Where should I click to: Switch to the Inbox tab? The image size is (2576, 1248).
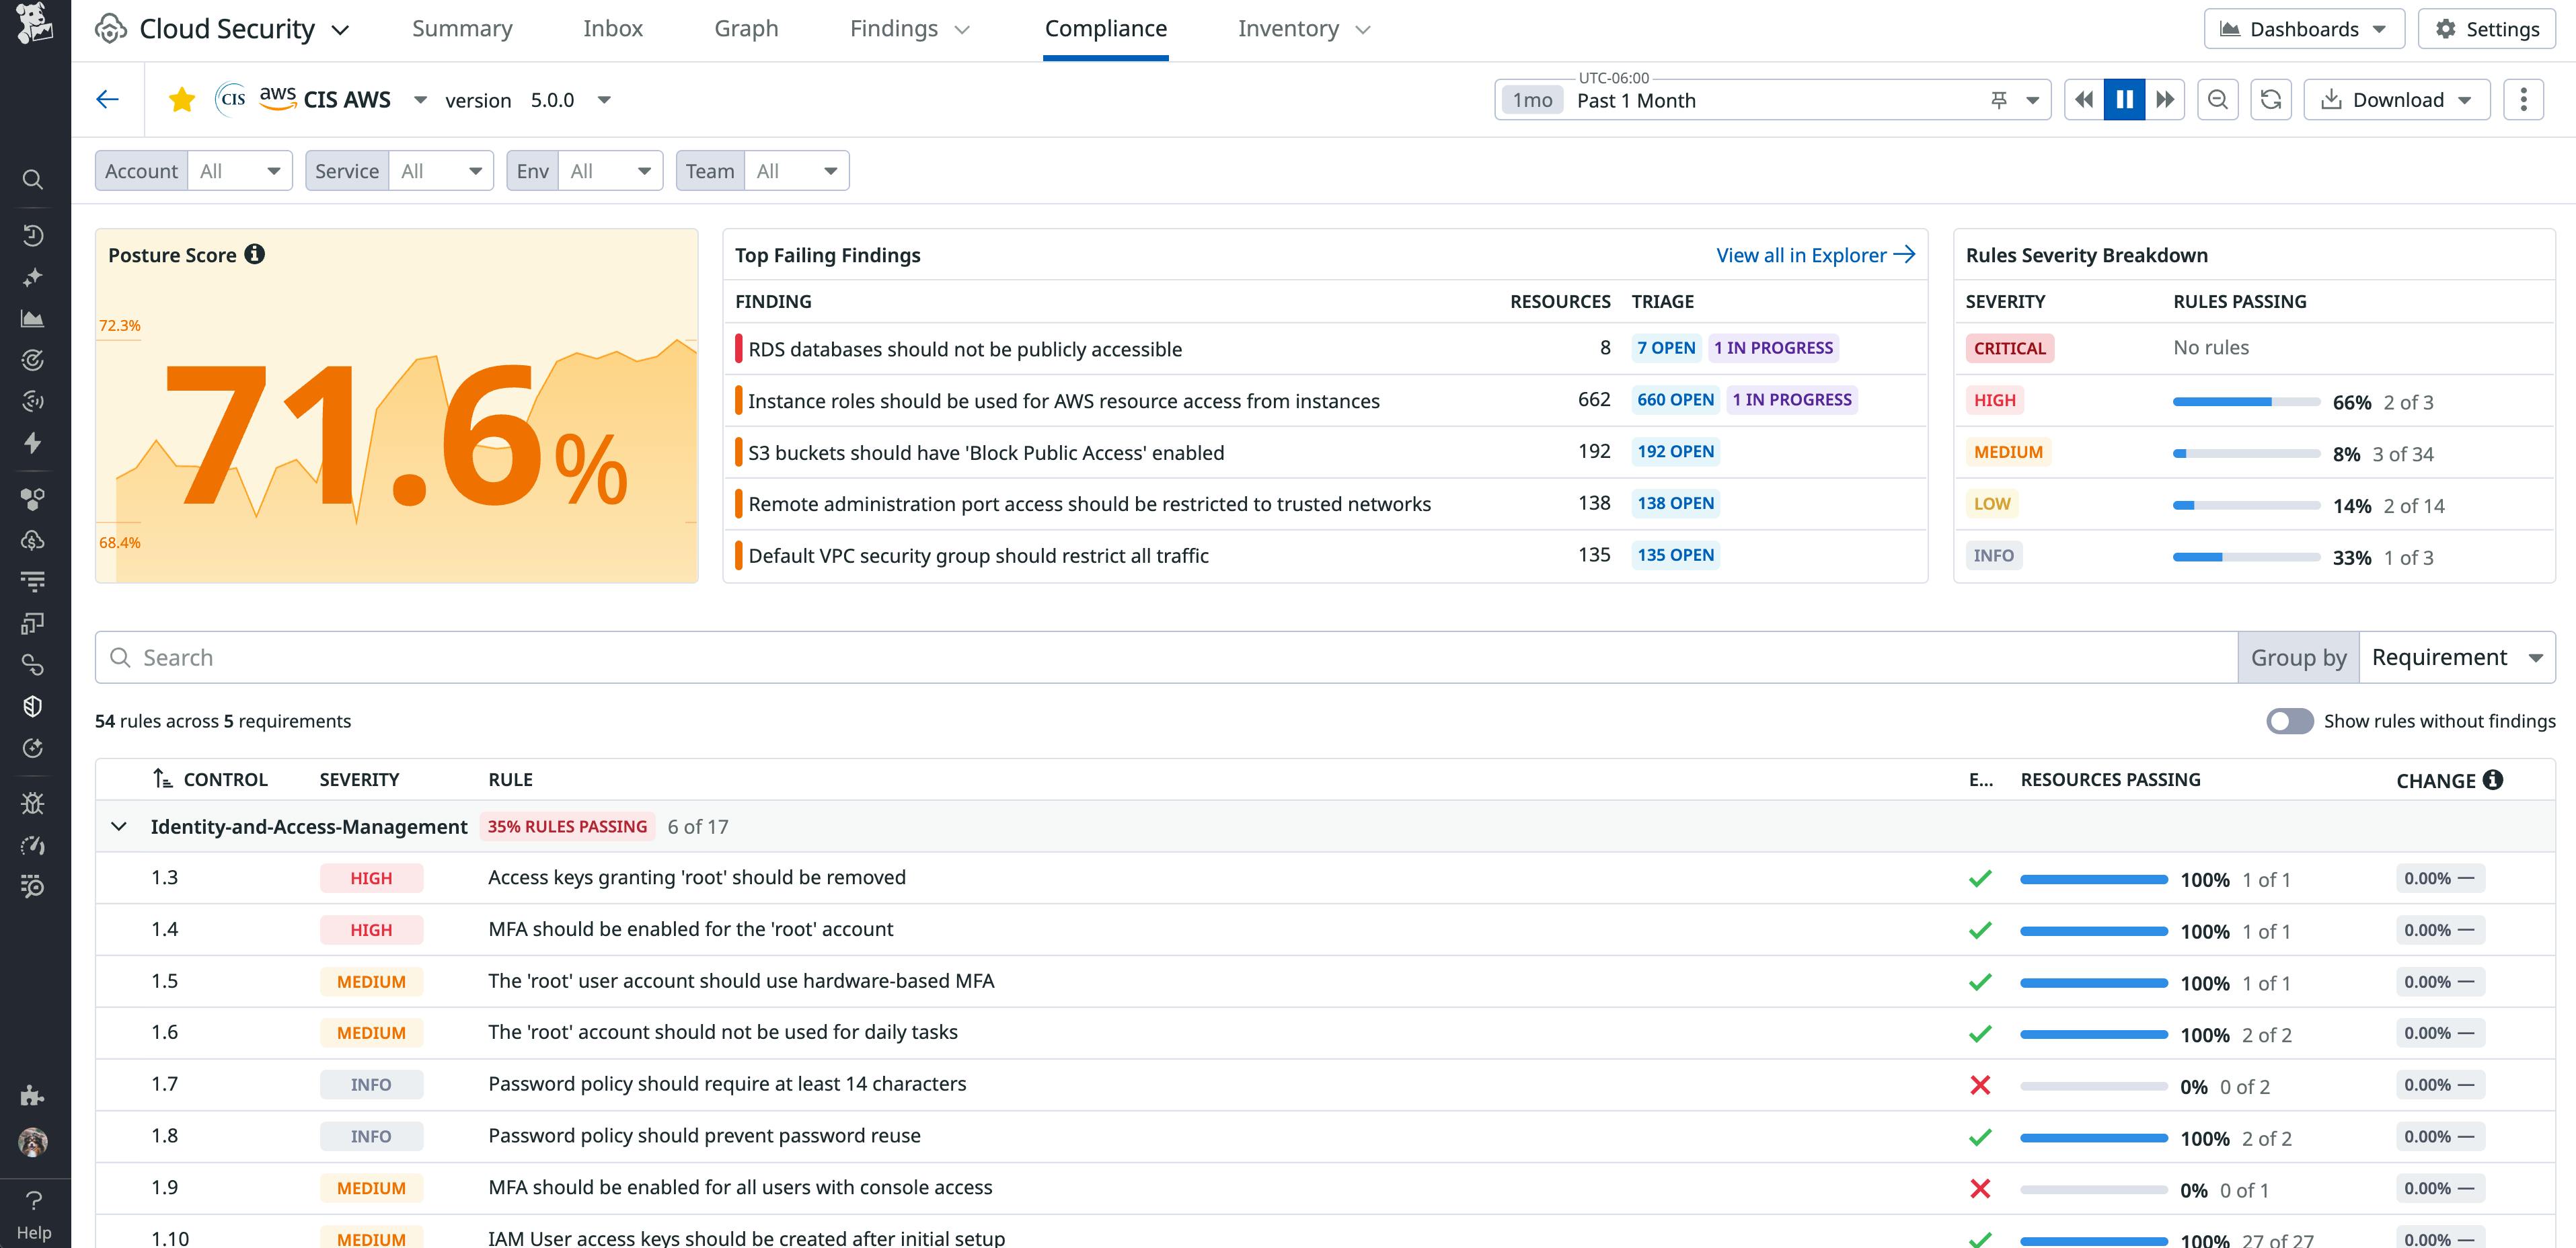click(612, 29)
